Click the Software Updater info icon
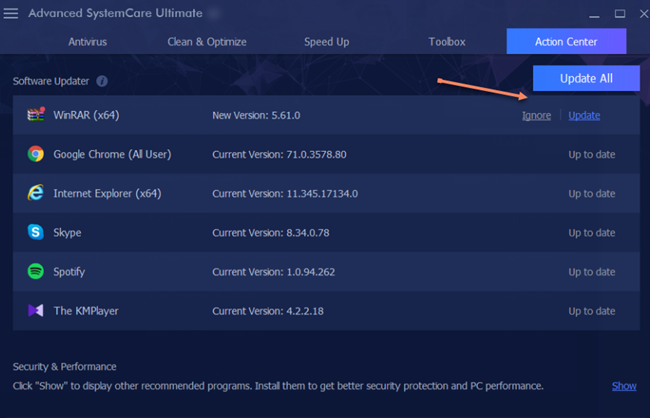 pyautogui.click(x=102, y=81)
